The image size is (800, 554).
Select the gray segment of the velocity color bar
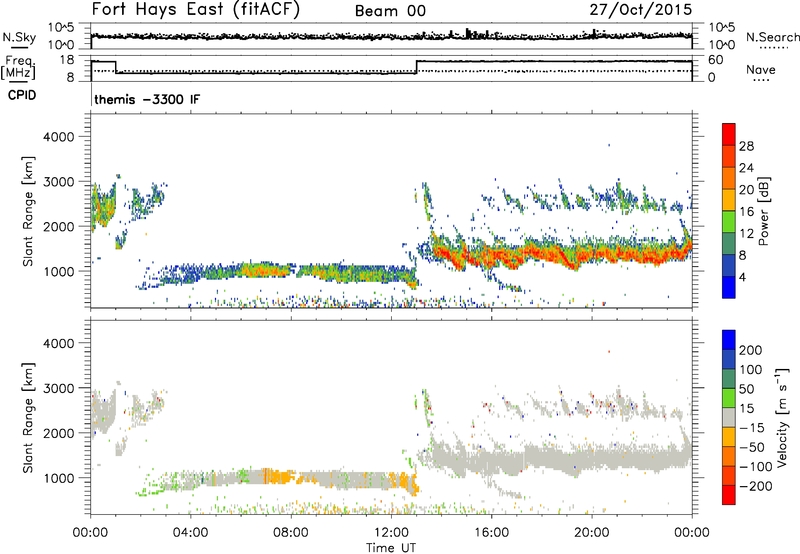click(729, 418)
